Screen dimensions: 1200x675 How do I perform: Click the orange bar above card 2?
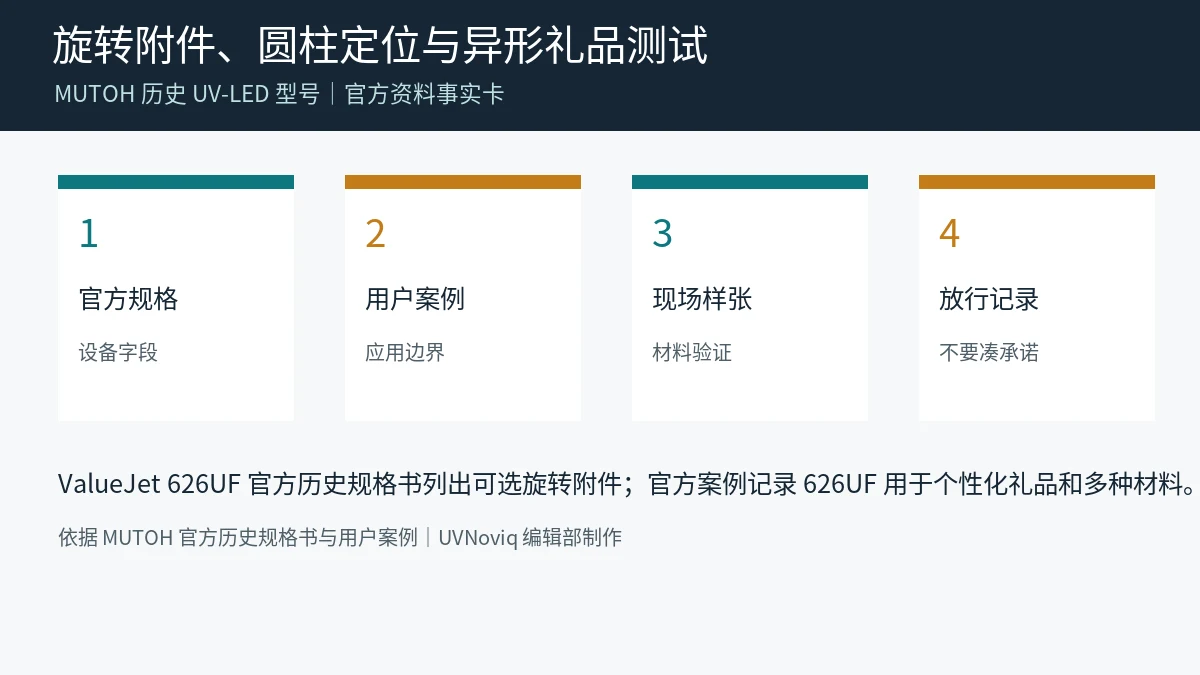point(463,182)
